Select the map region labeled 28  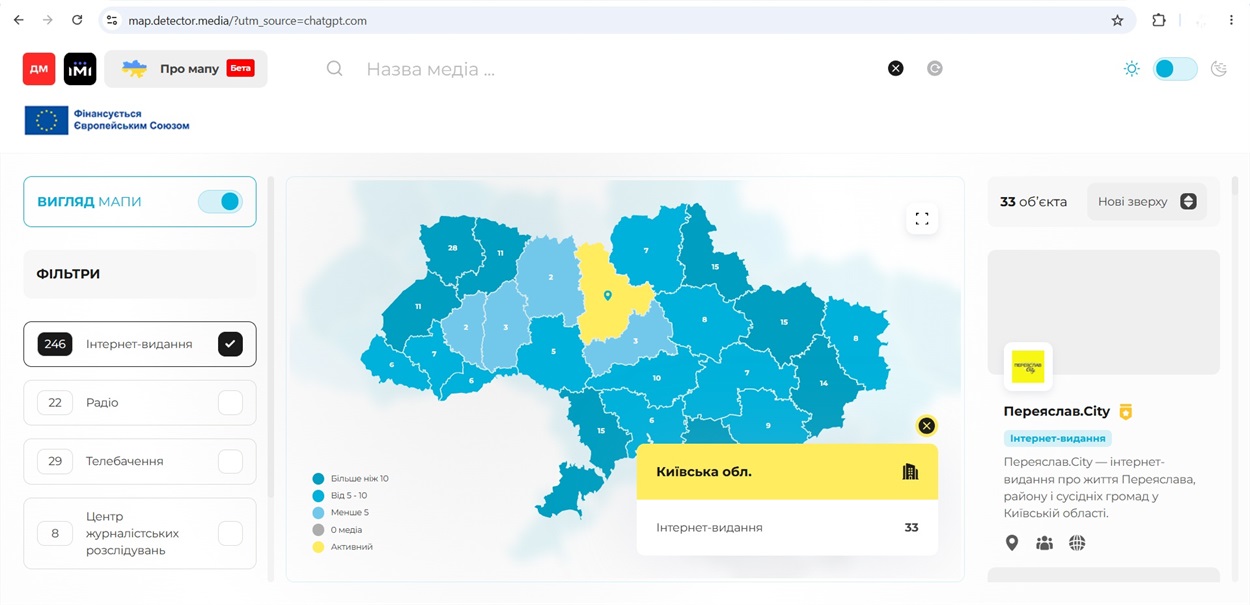(x=452, y=248)
